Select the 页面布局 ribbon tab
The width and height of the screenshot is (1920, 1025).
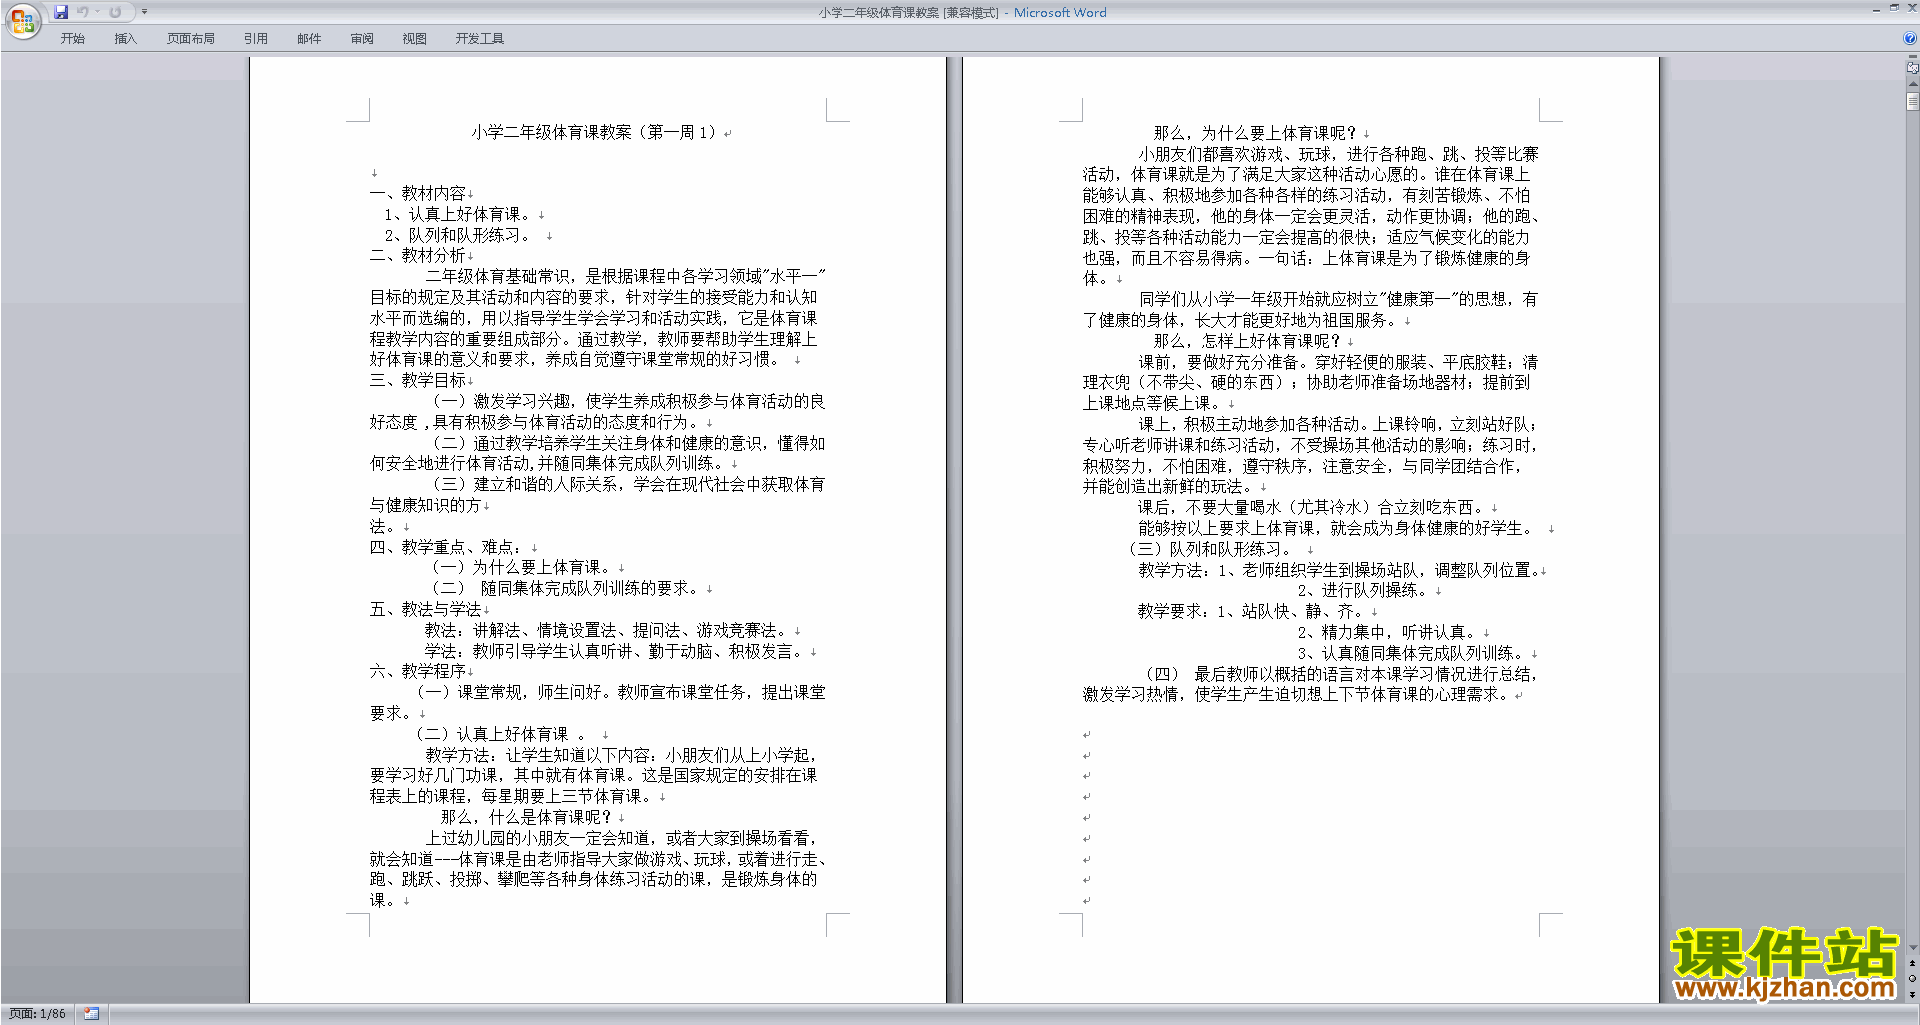click(190, 38)
